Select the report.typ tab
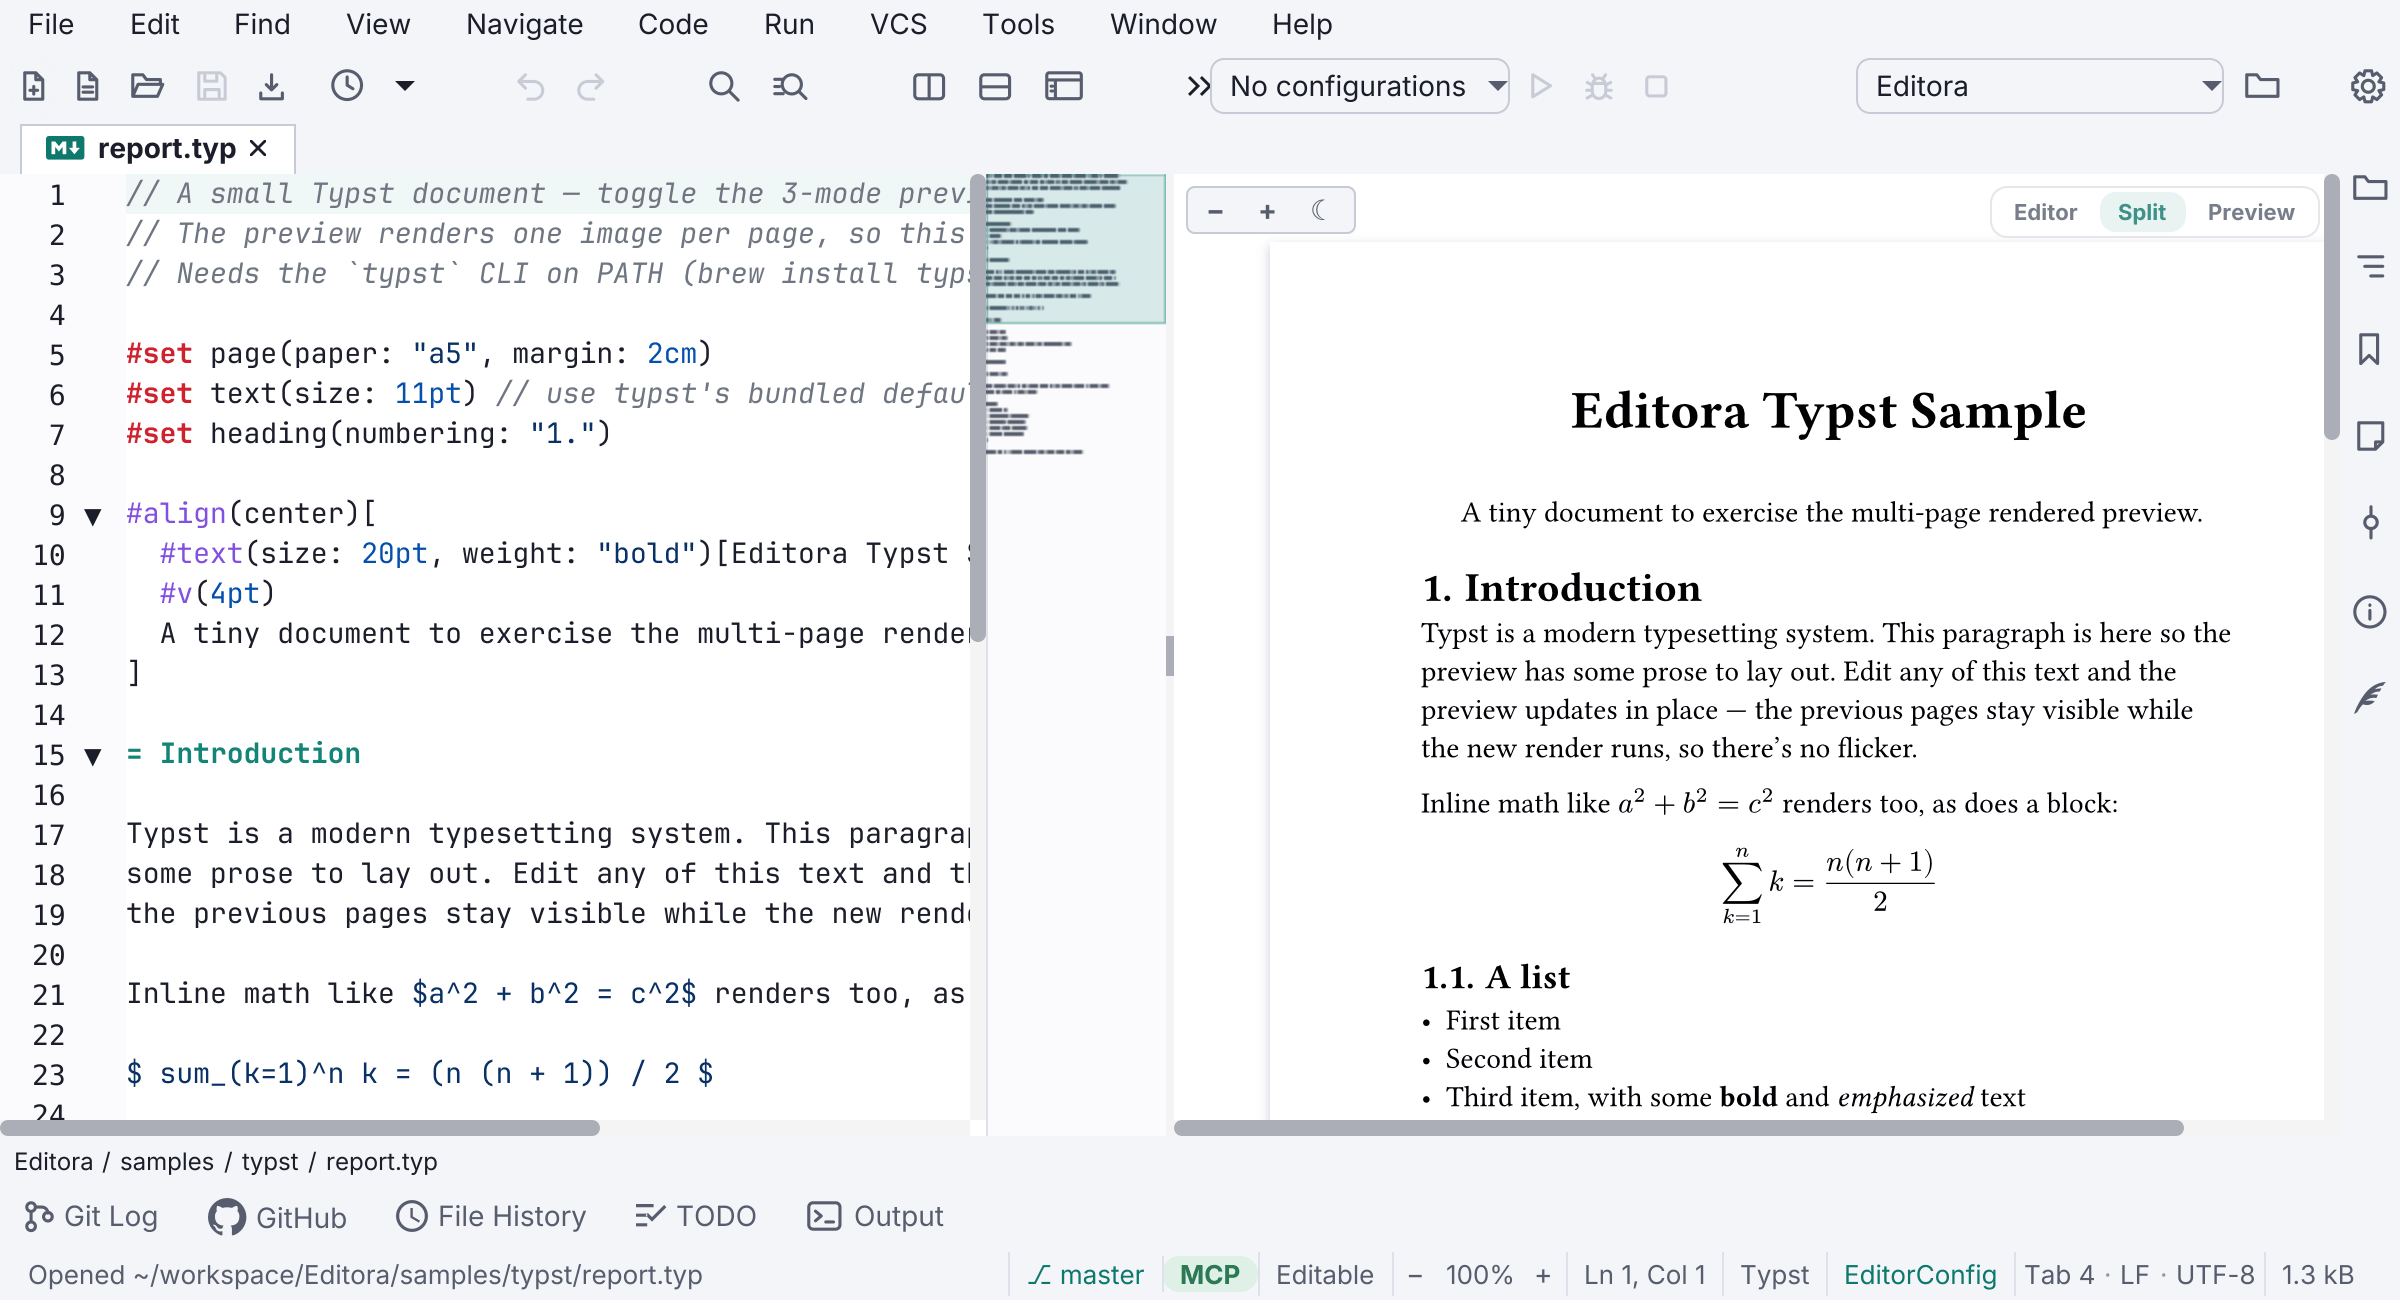 tap(157, 149)
